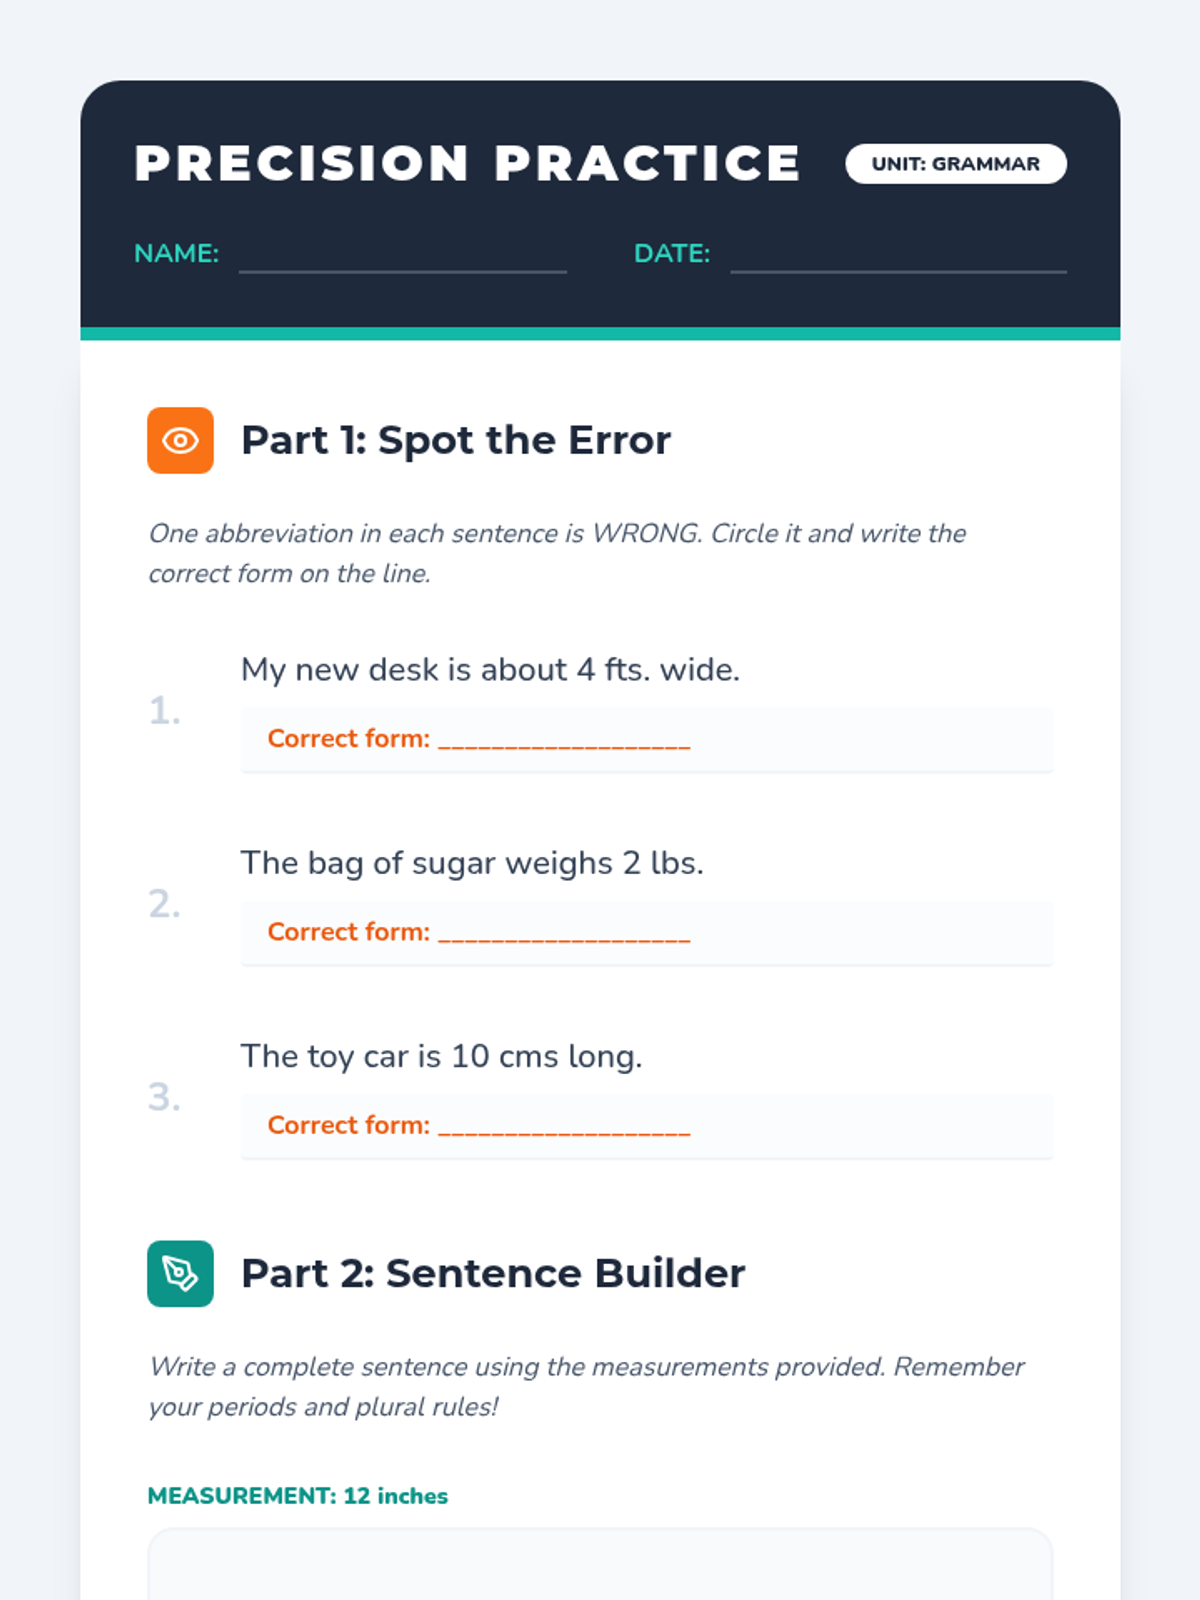The image size is (1200, 1600).
Task: Click the Part 1: Spot the Error heading
Action: tap(456, 440)
